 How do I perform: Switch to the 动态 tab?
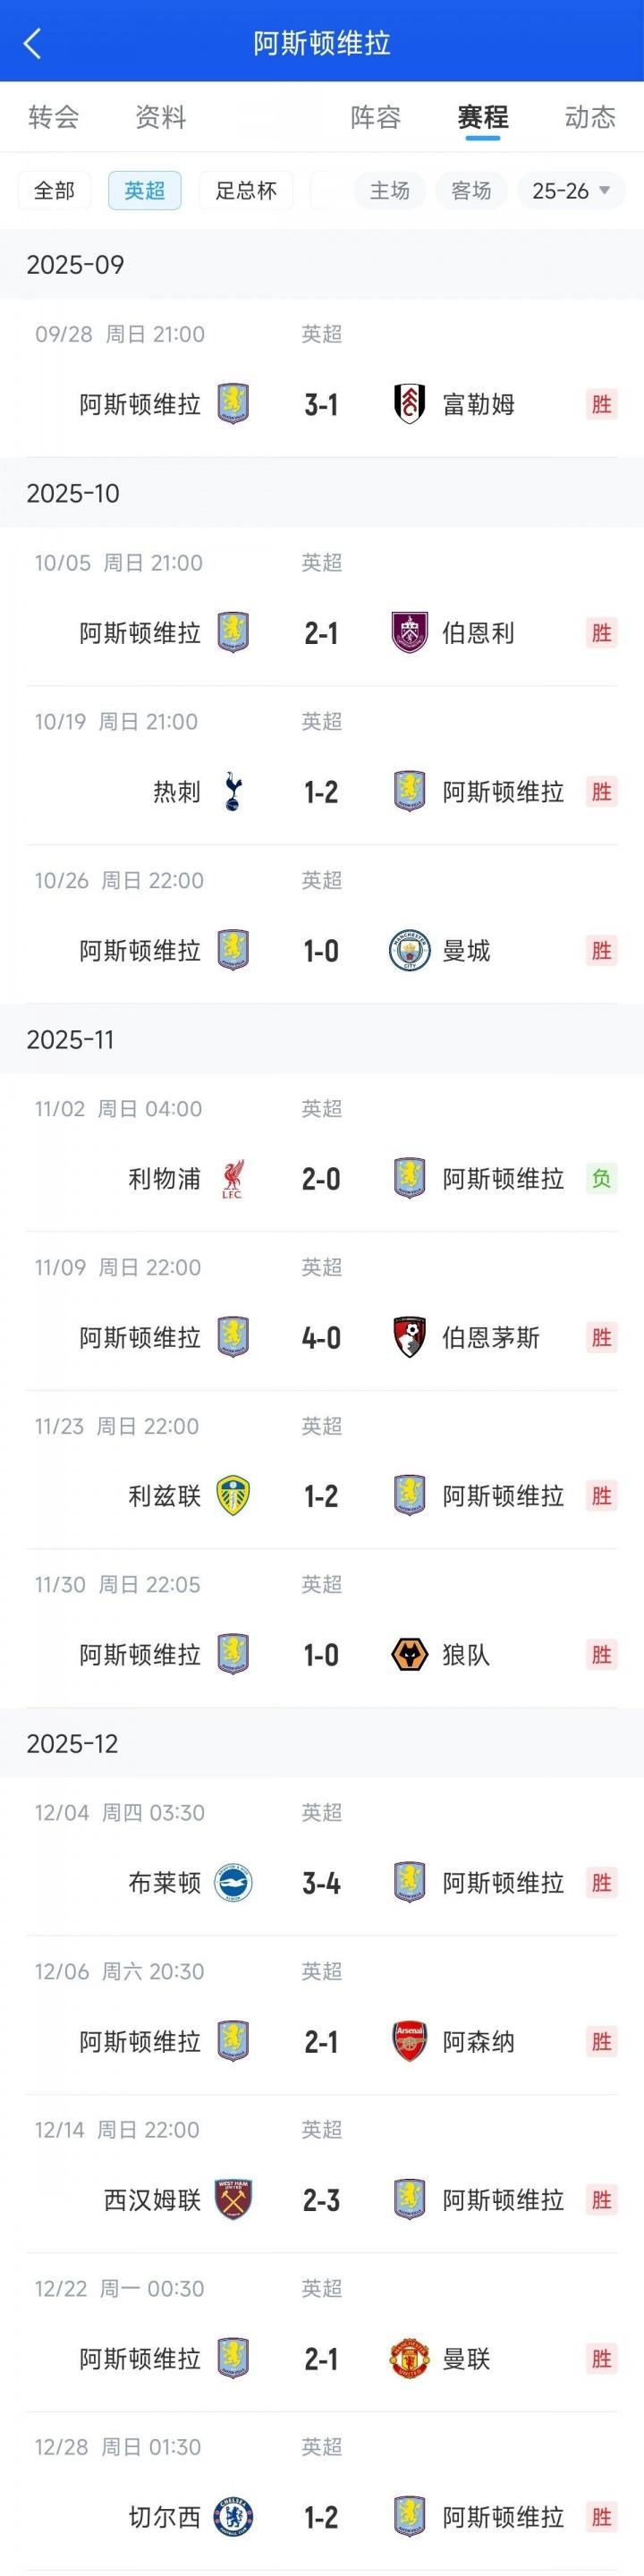pos(590,118)
